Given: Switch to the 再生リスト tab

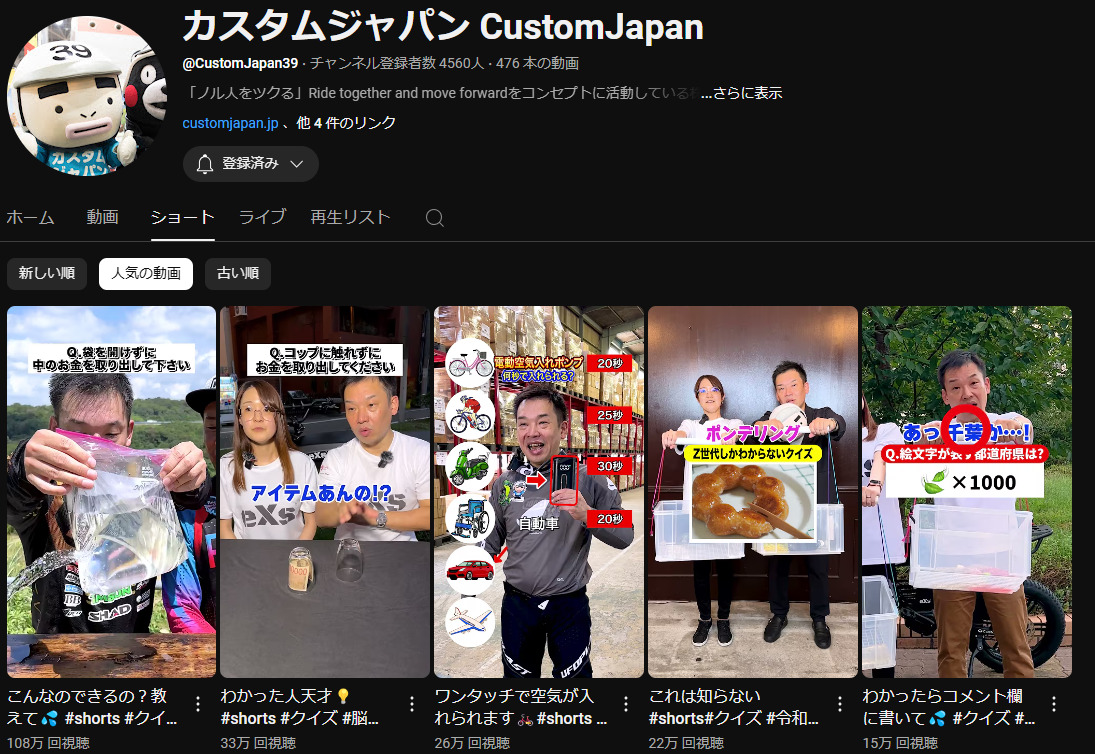Looking at the screenshot, I should tap(350, 217).
